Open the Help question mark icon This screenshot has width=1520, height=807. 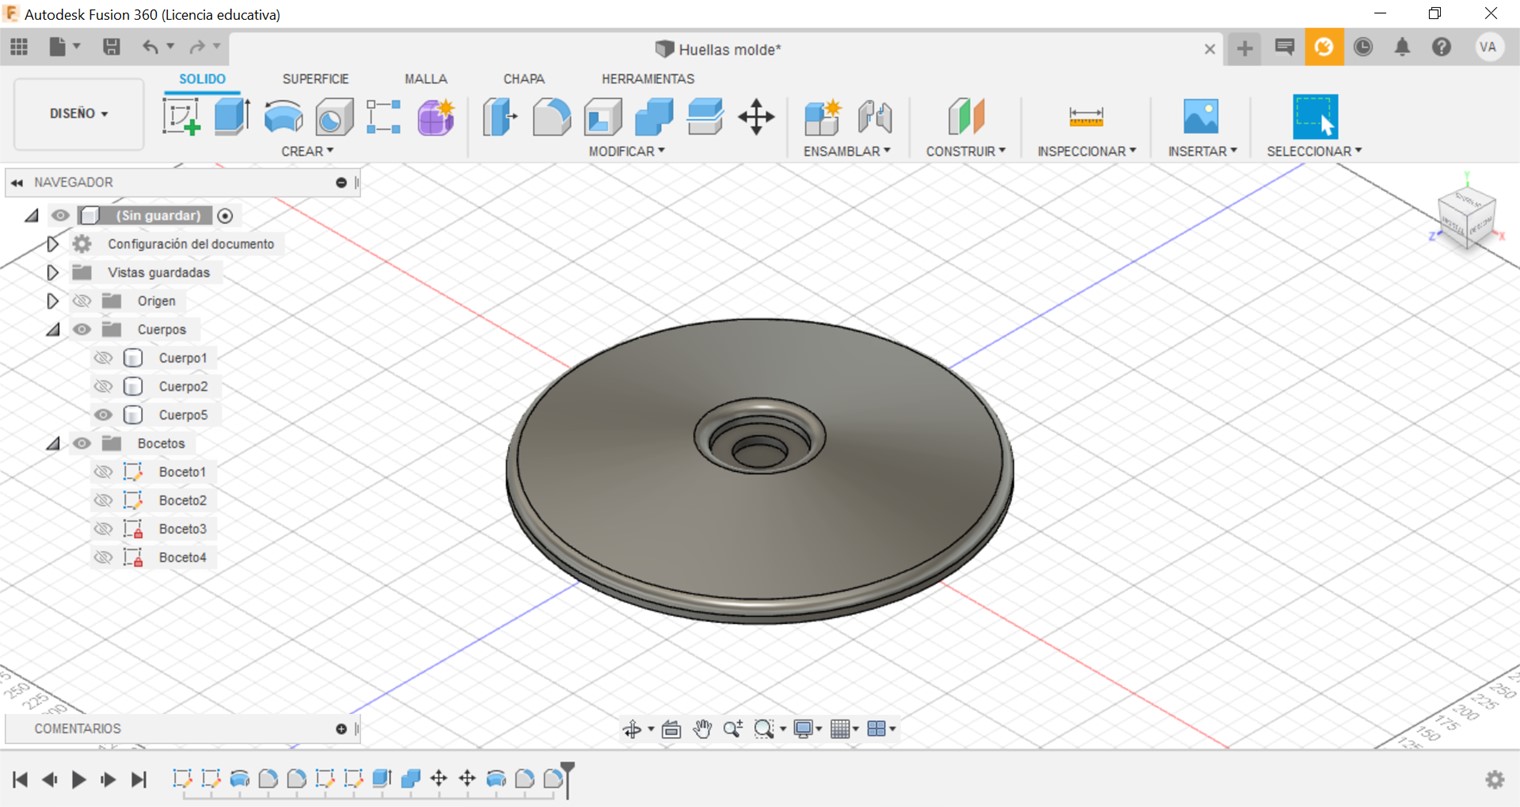coord(1441,47)
